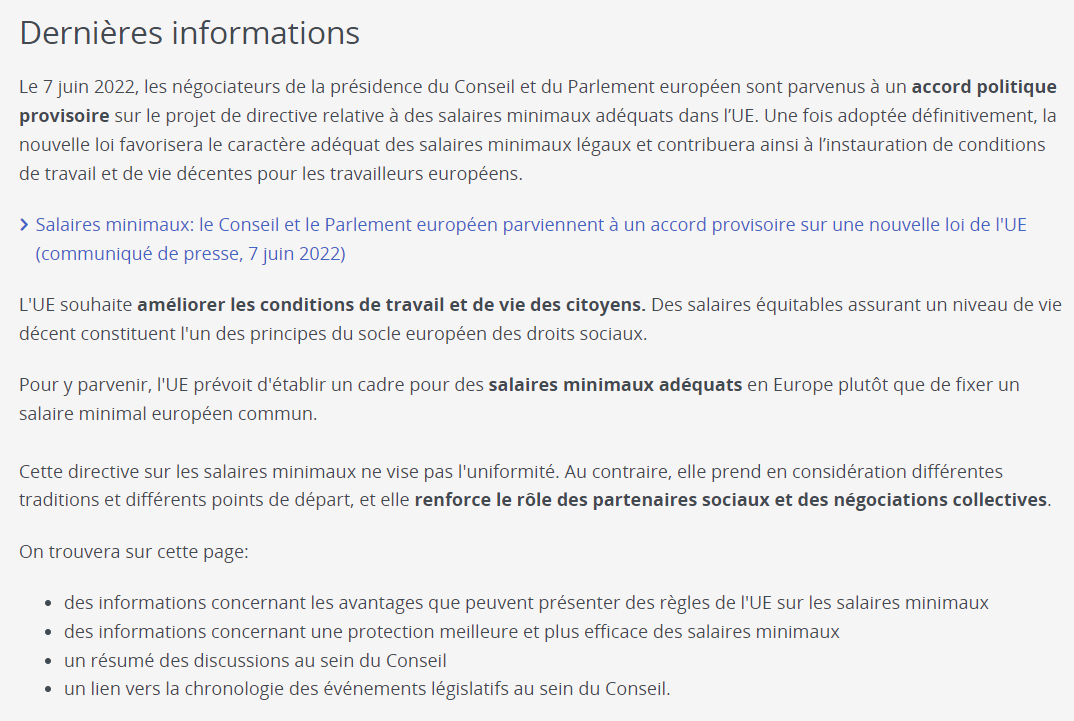This screenshot has height=721, width=1074.
Task: Select the bold text 'accord politique provisoire'
Action: [x=538, y=101]
